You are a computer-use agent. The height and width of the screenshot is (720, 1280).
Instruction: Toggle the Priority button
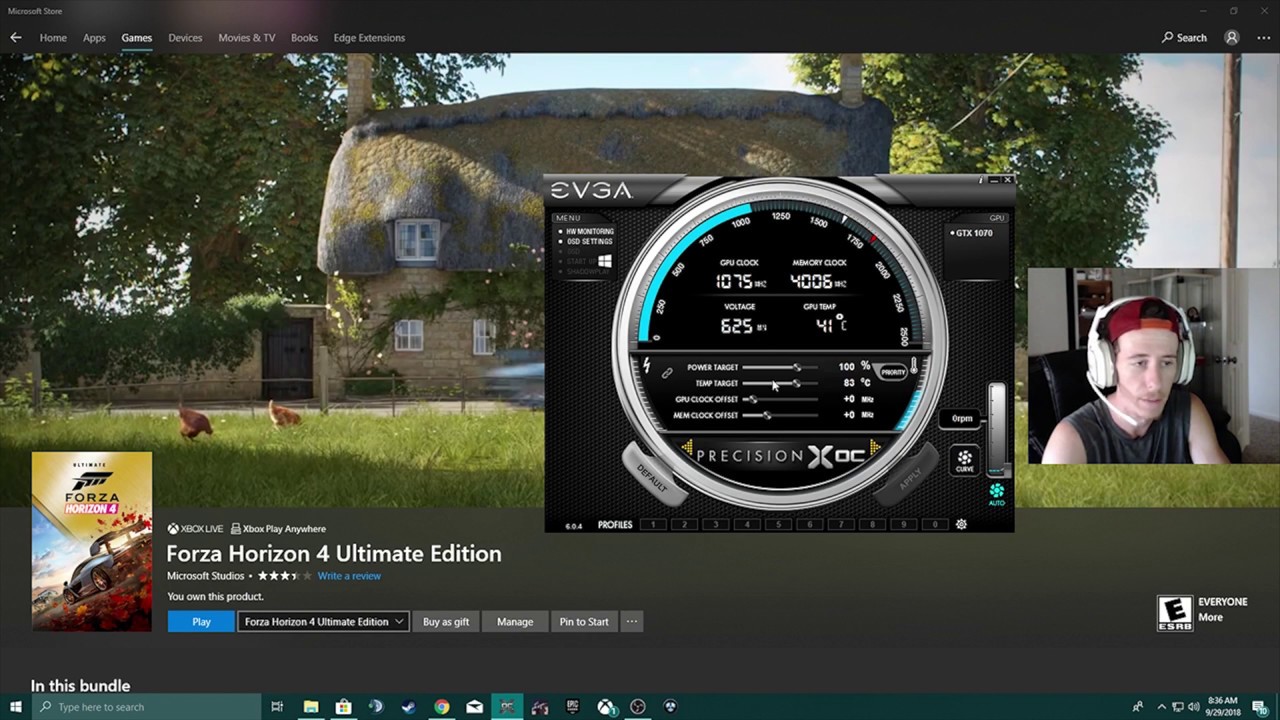892,372
